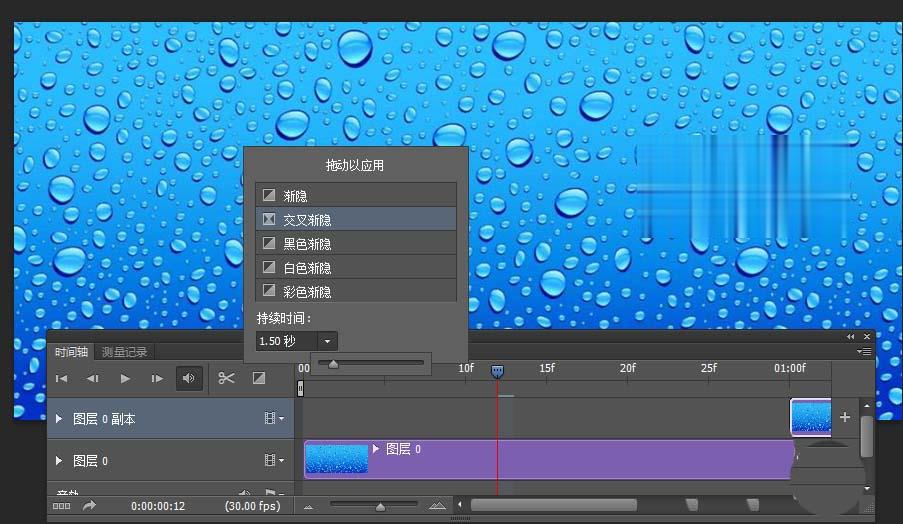Image resolution: width=903 pixels, height=524 pixels.
Task: Step back to previous frame
Action: point(92,379)
